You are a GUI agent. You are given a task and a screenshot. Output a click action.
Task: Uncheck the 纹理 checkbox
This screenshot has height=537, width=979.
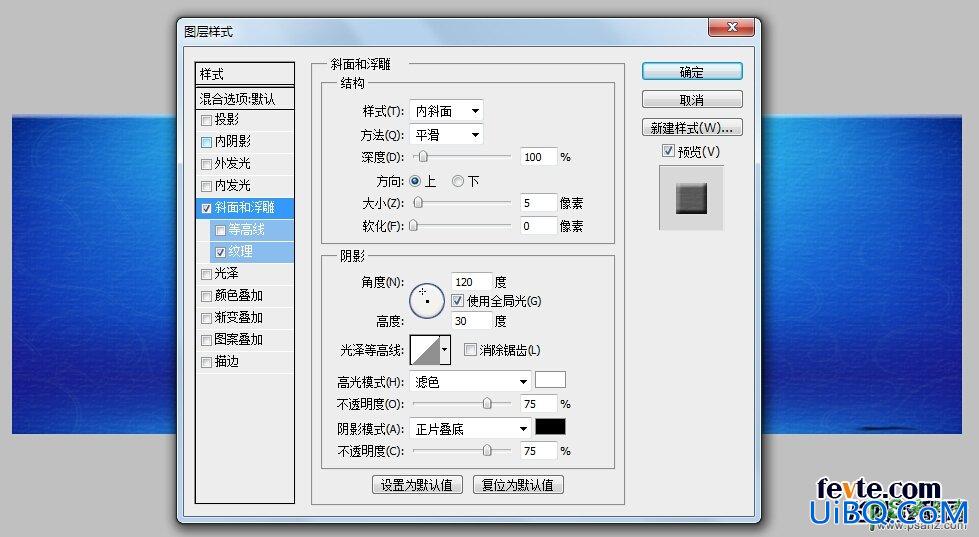pyautogui.click(x=220, y=252)
